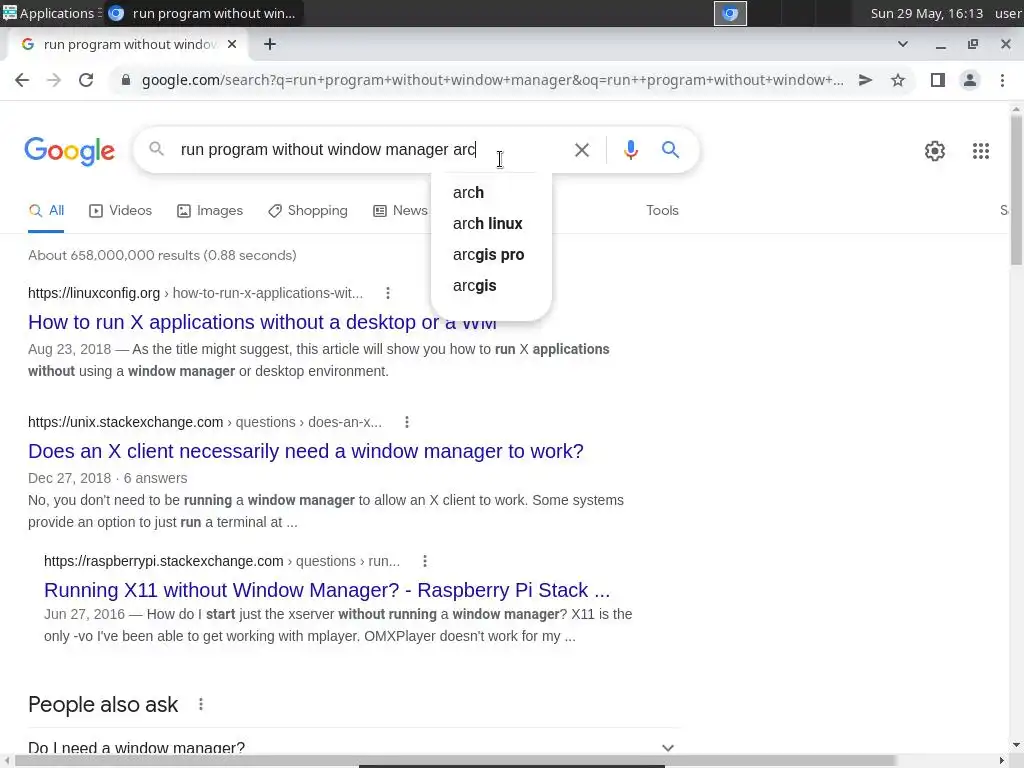Click the clock showing Sun 29 May
The height and width of the screenshot is (768, 1024).
point(926,13)
